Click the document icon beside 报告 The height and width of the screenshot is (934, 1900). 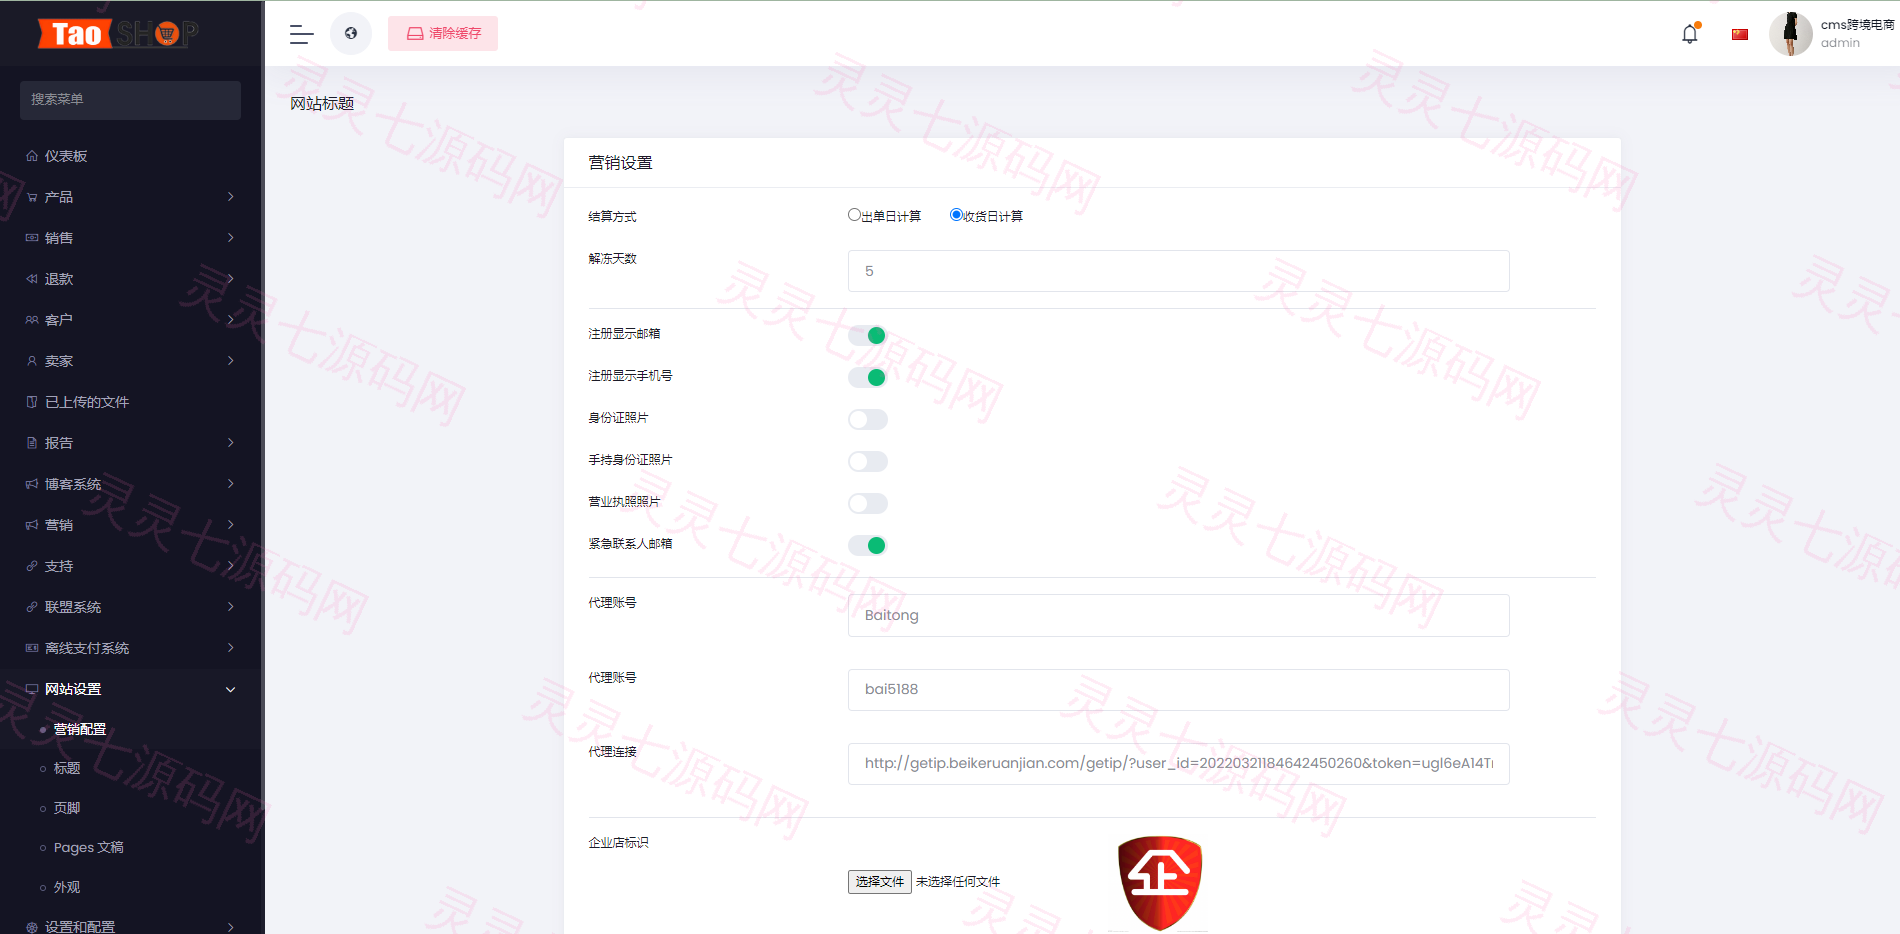(x=32, y=443)
